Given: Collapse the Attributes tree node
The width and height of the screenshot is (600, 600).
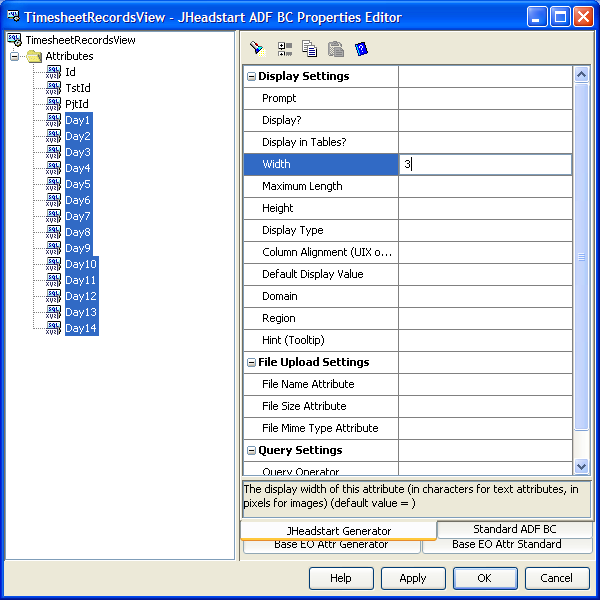Looking at the screenshot, I should click(15, 56).
